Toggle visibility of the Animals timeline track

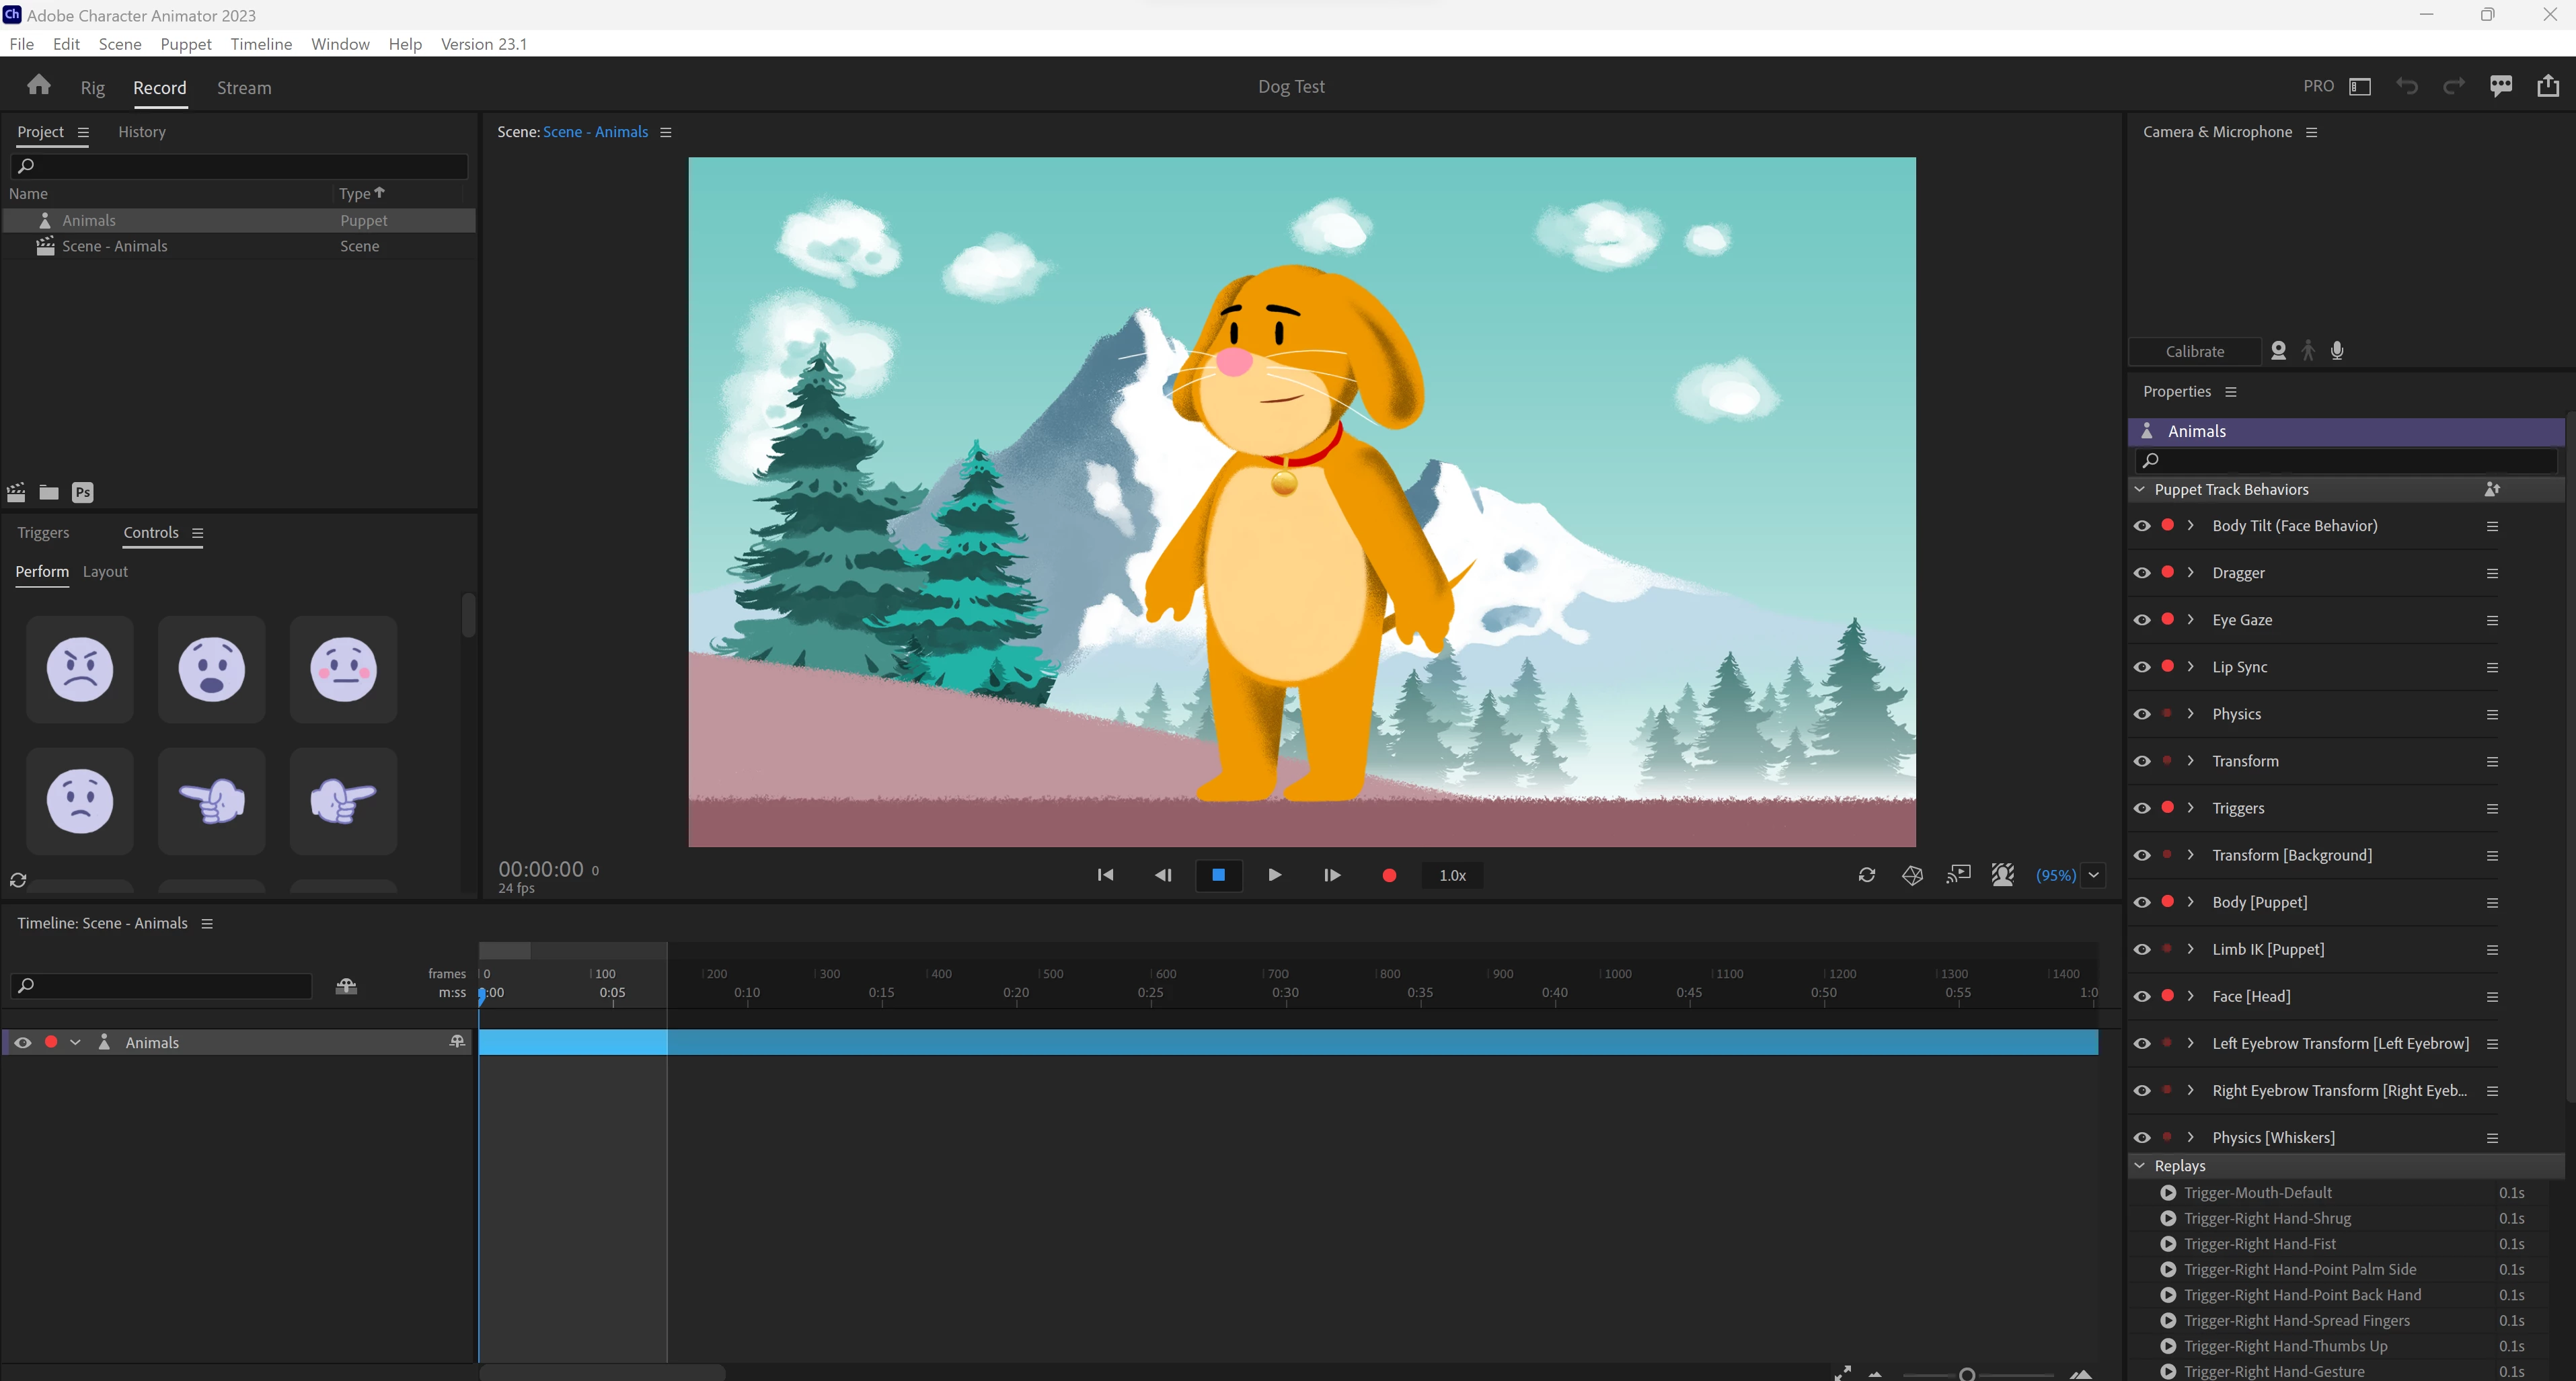pyautogui.click(x=22, y=1042)
